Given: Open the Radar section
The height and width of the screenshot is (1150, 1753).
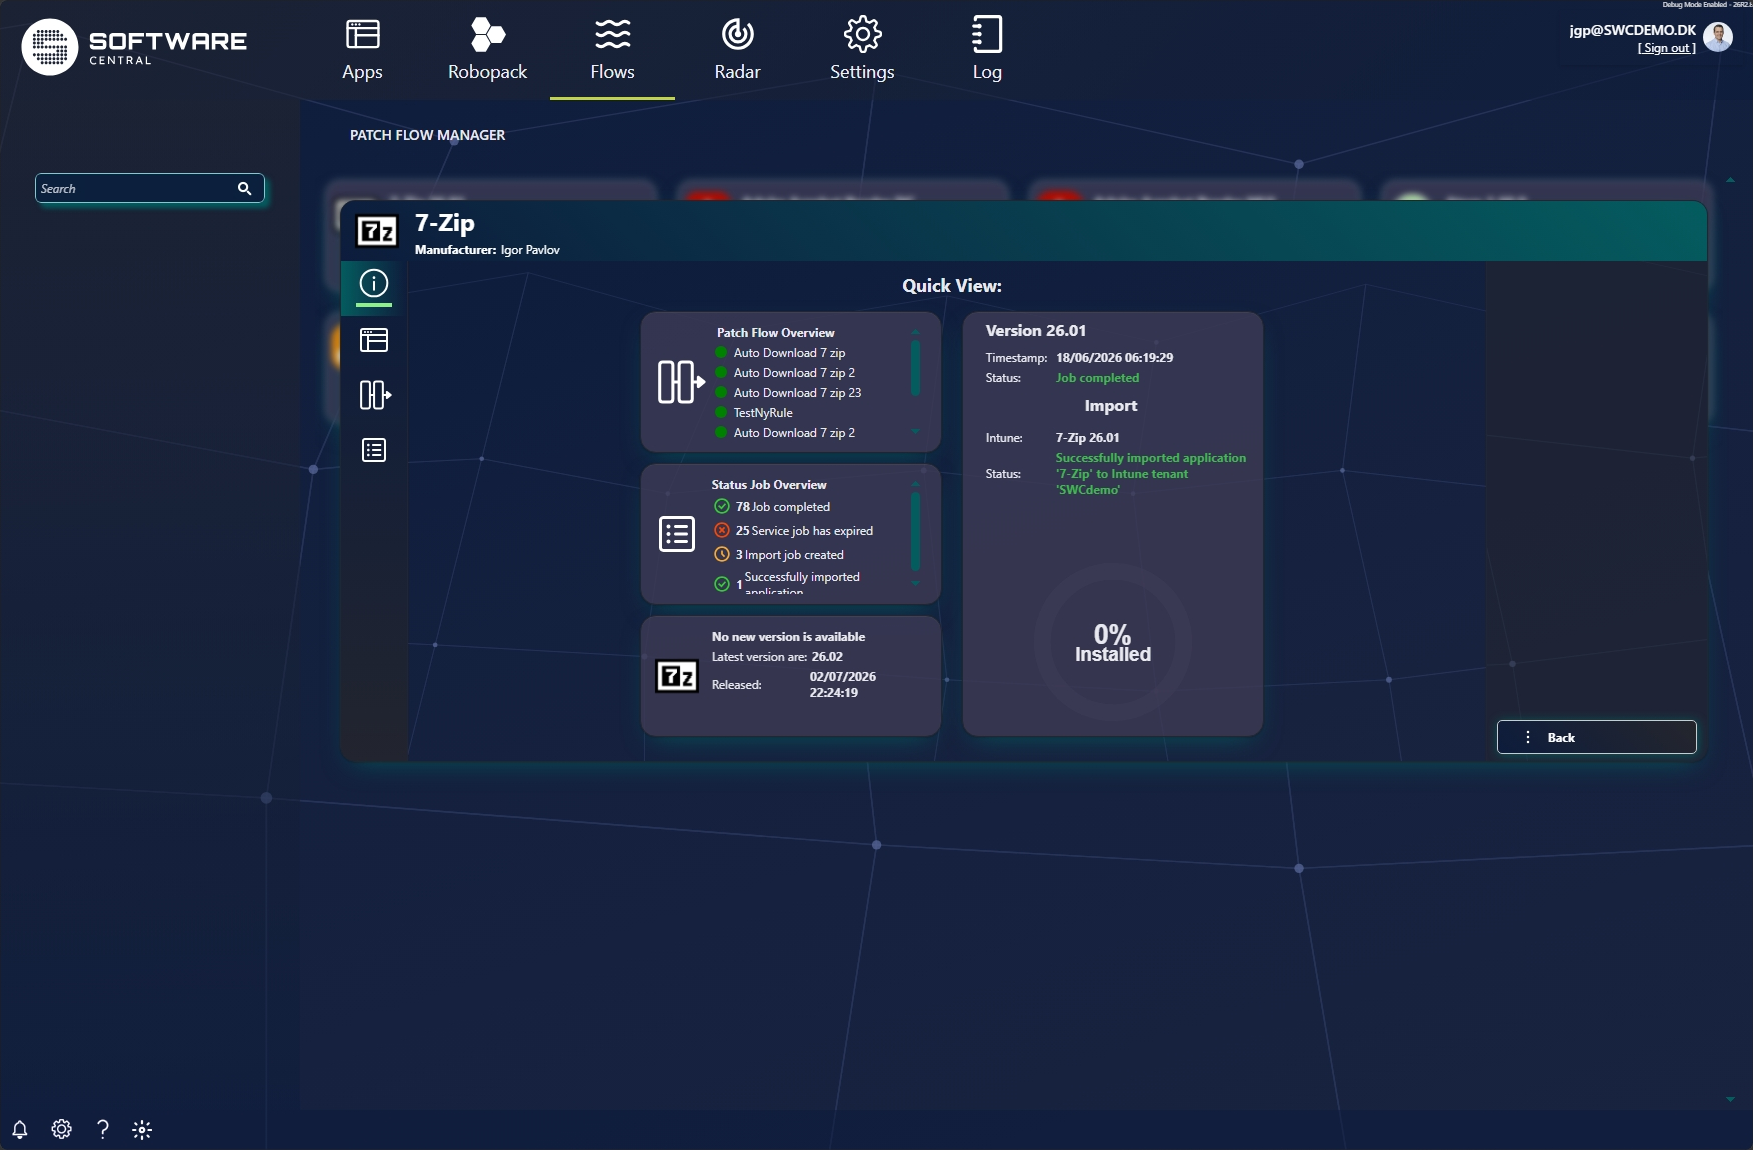Looking at the screenshot, I should click(x=737, y=50).
